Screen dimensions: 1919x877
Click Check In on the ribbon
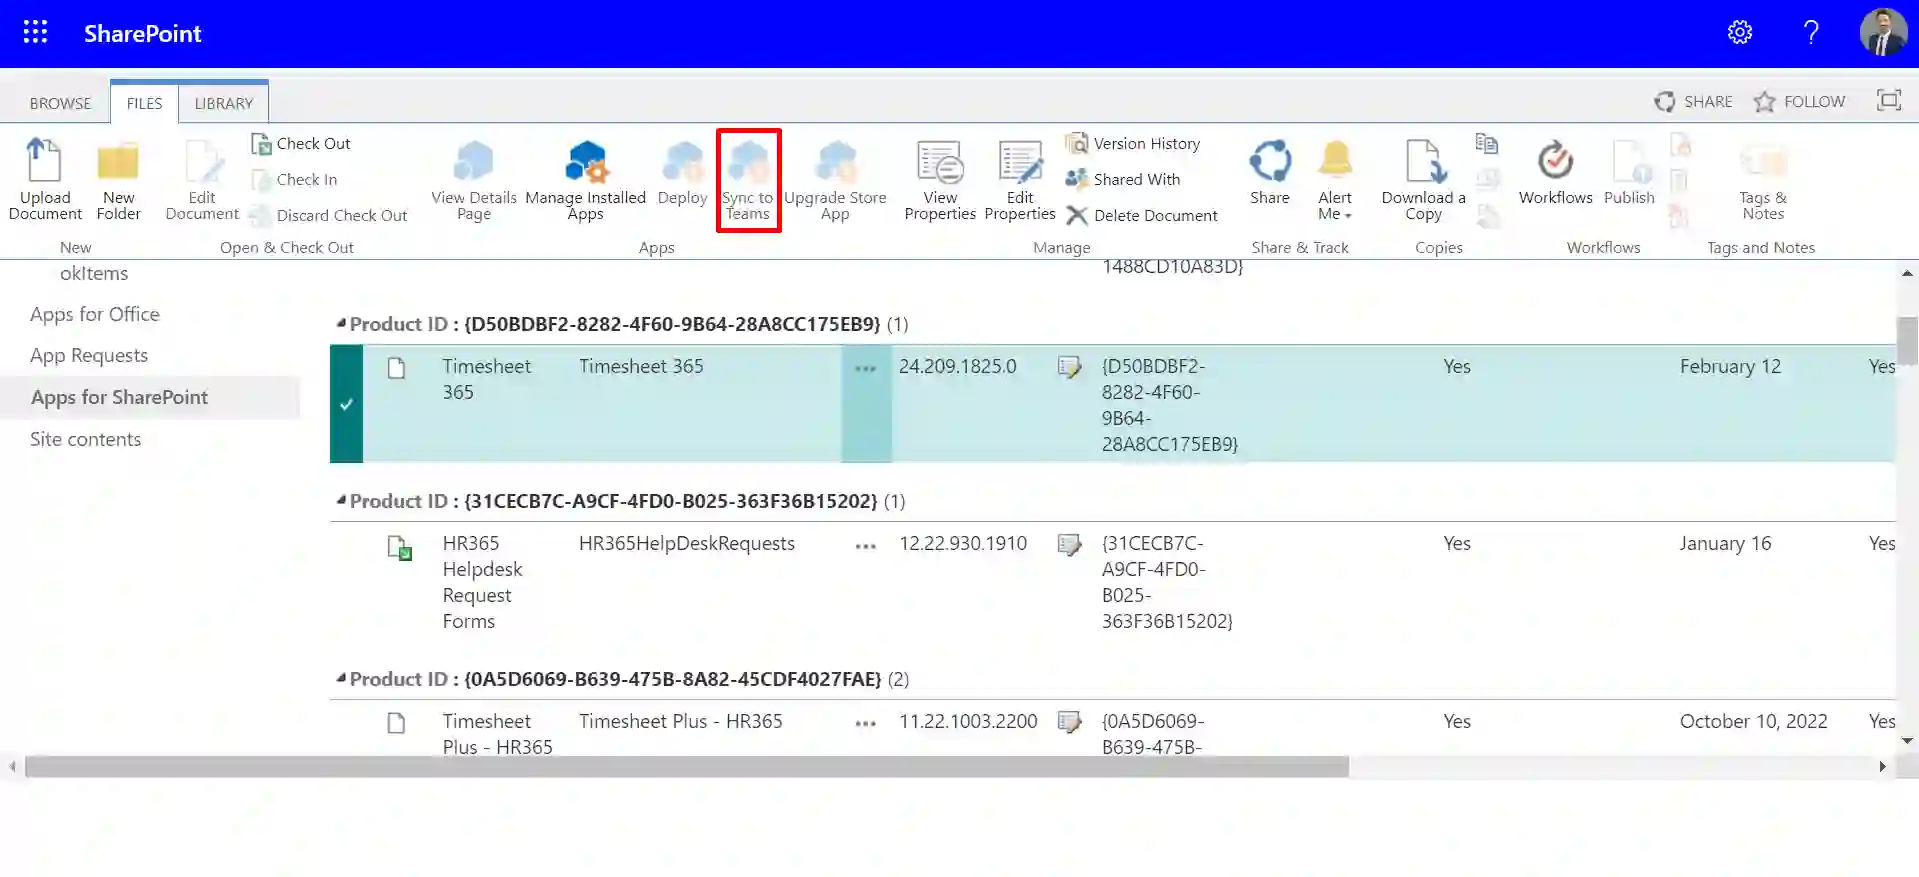pos(294,180)
